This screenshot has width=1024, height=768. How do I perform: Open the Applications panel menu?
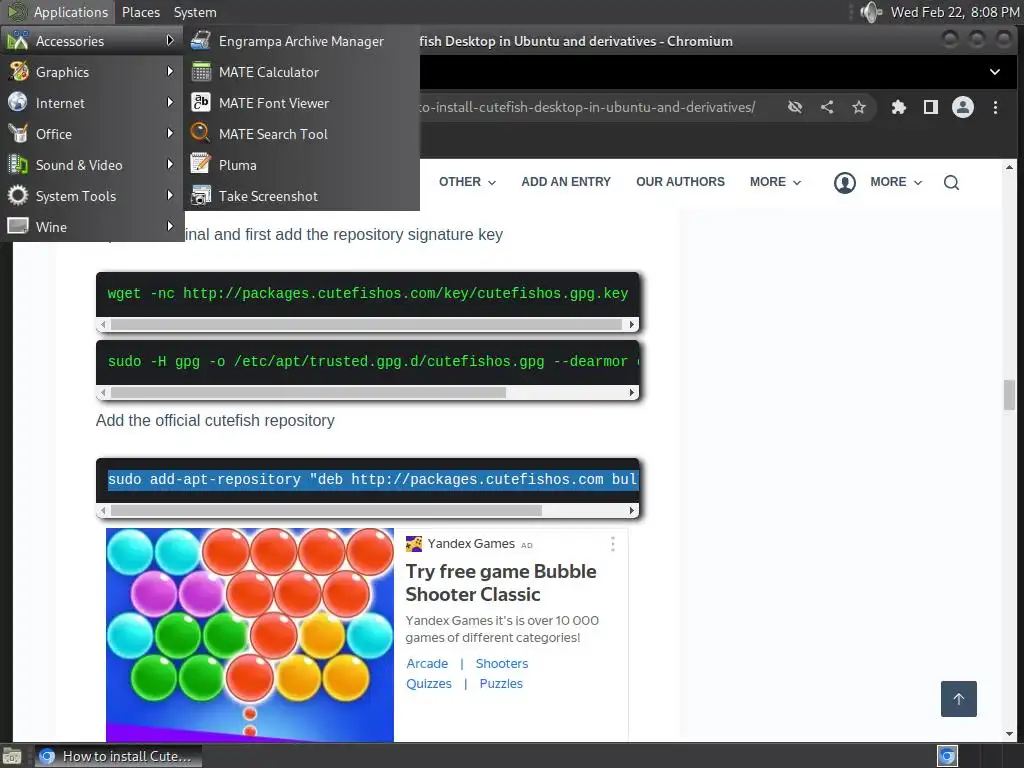58,12
